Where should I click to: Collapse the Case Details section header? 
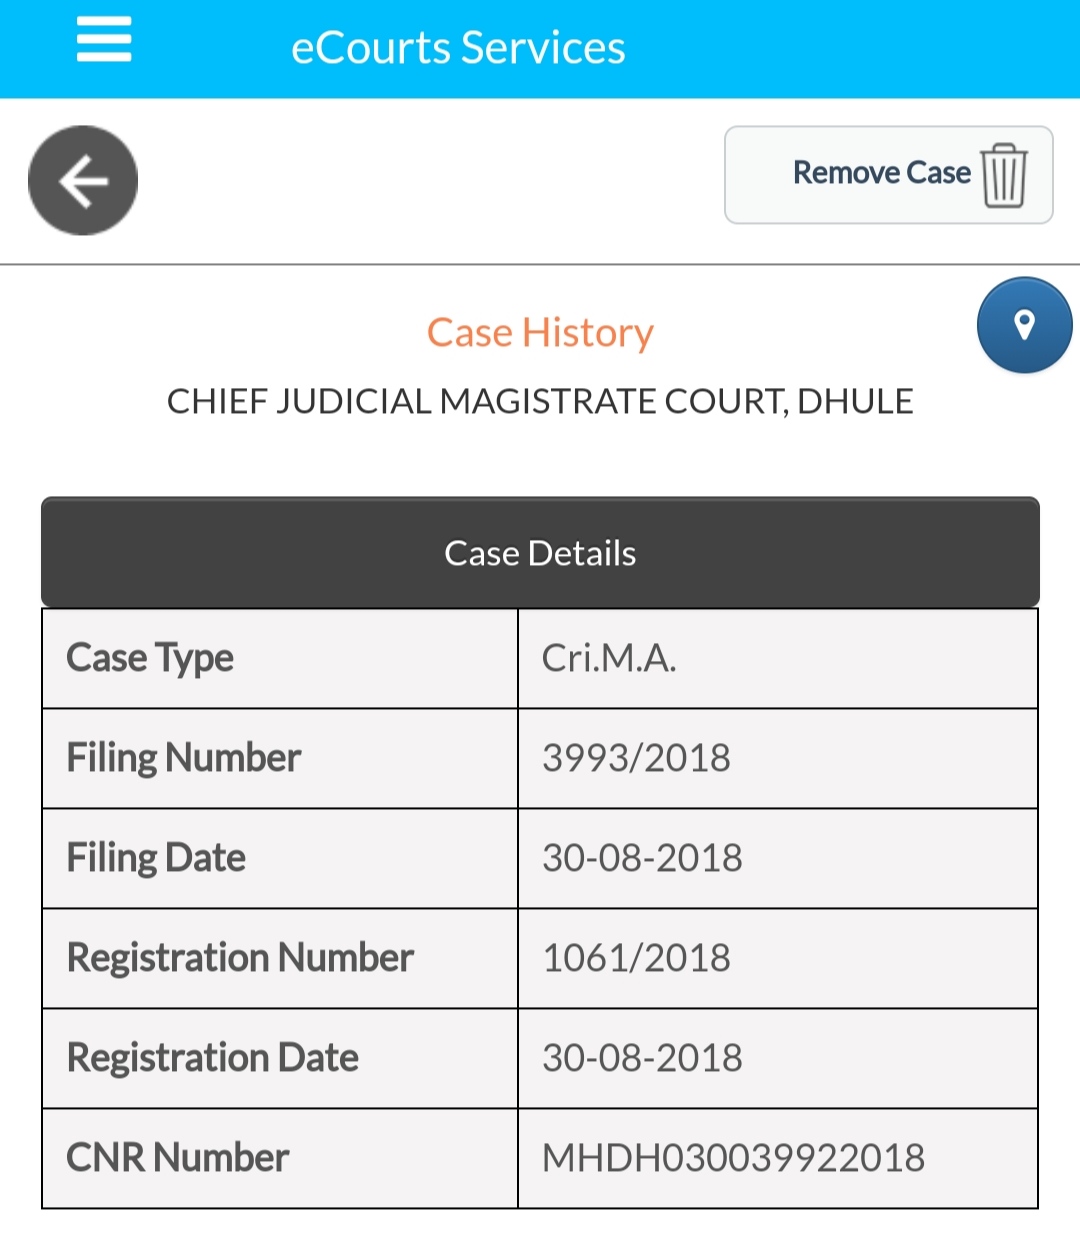[x=540, y=552]
